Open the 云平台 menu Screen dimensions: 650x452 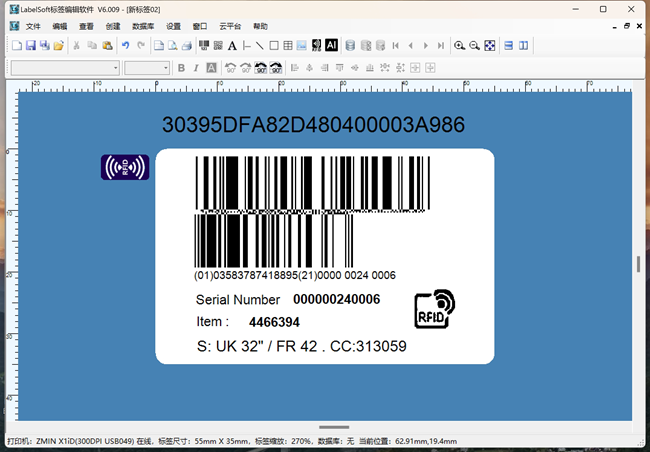click(230, 27)
